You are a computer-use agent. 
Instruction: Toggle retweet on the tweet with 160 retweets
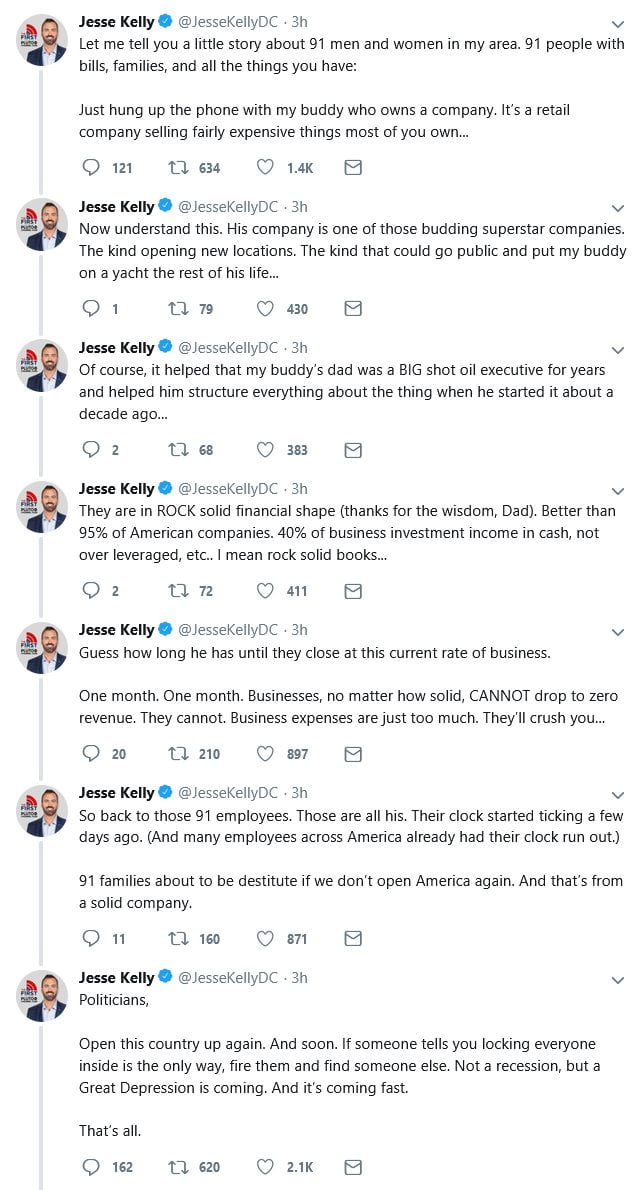pos(176,938)
